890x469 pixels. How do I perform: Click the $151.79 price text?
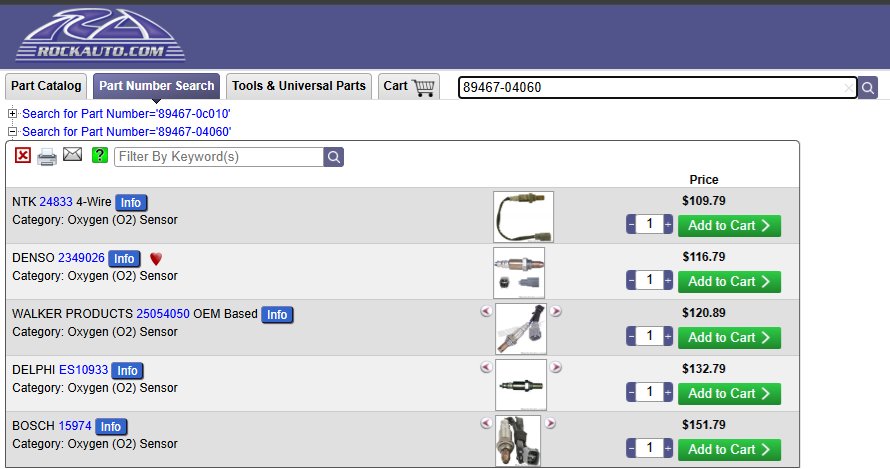tap(704, 425)
